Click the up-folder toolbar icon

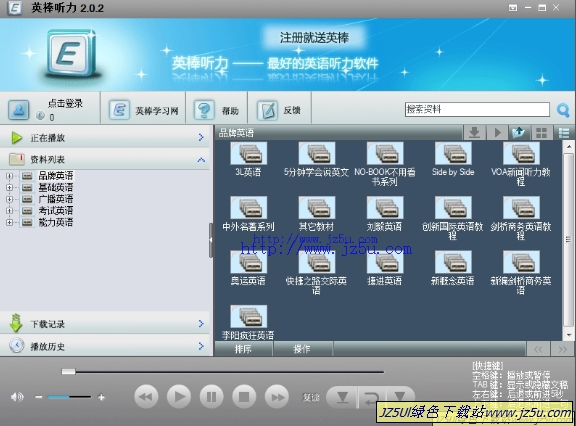coord(519,133)
